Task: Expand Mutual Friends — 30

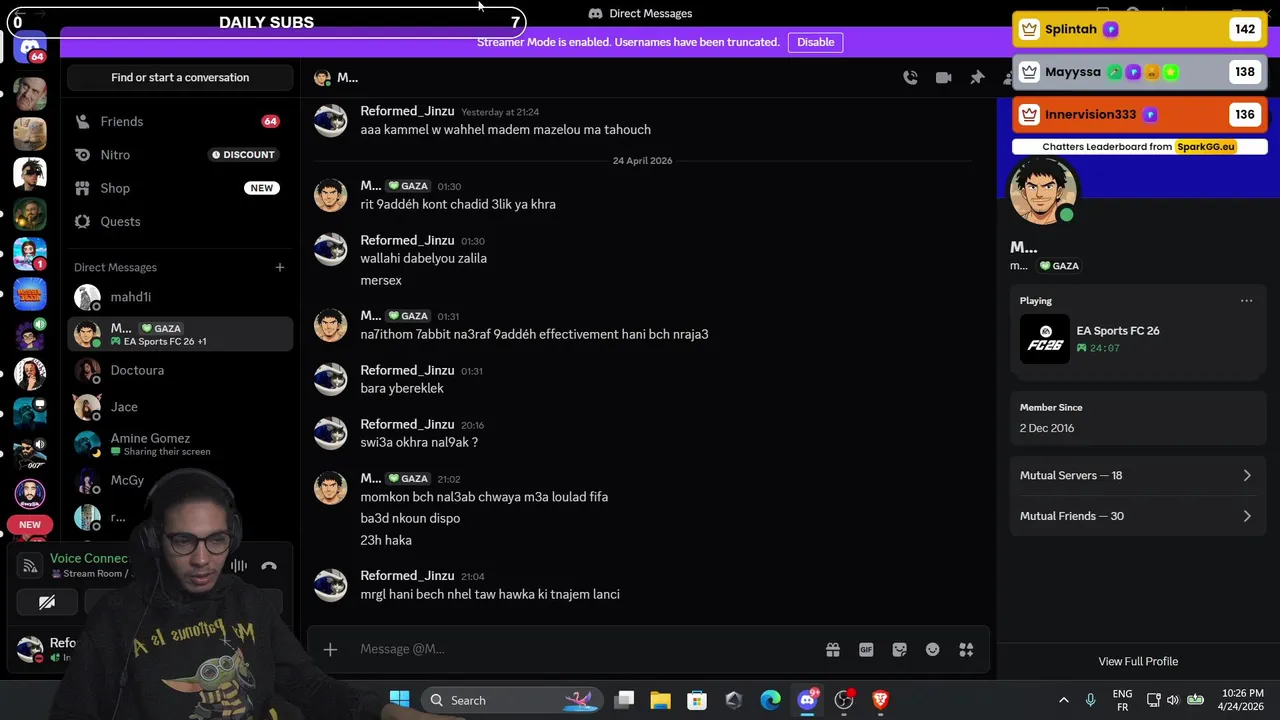Action: point(1138,516)
